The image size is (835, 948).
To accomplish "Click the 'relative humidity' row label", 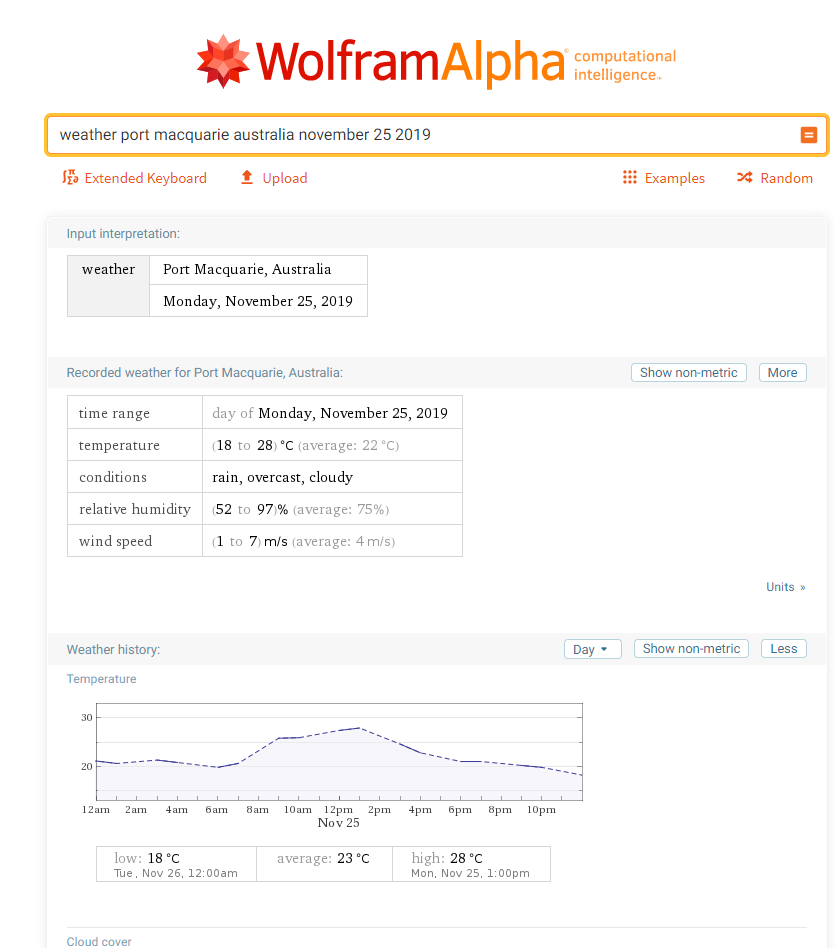I will (135, 509).
